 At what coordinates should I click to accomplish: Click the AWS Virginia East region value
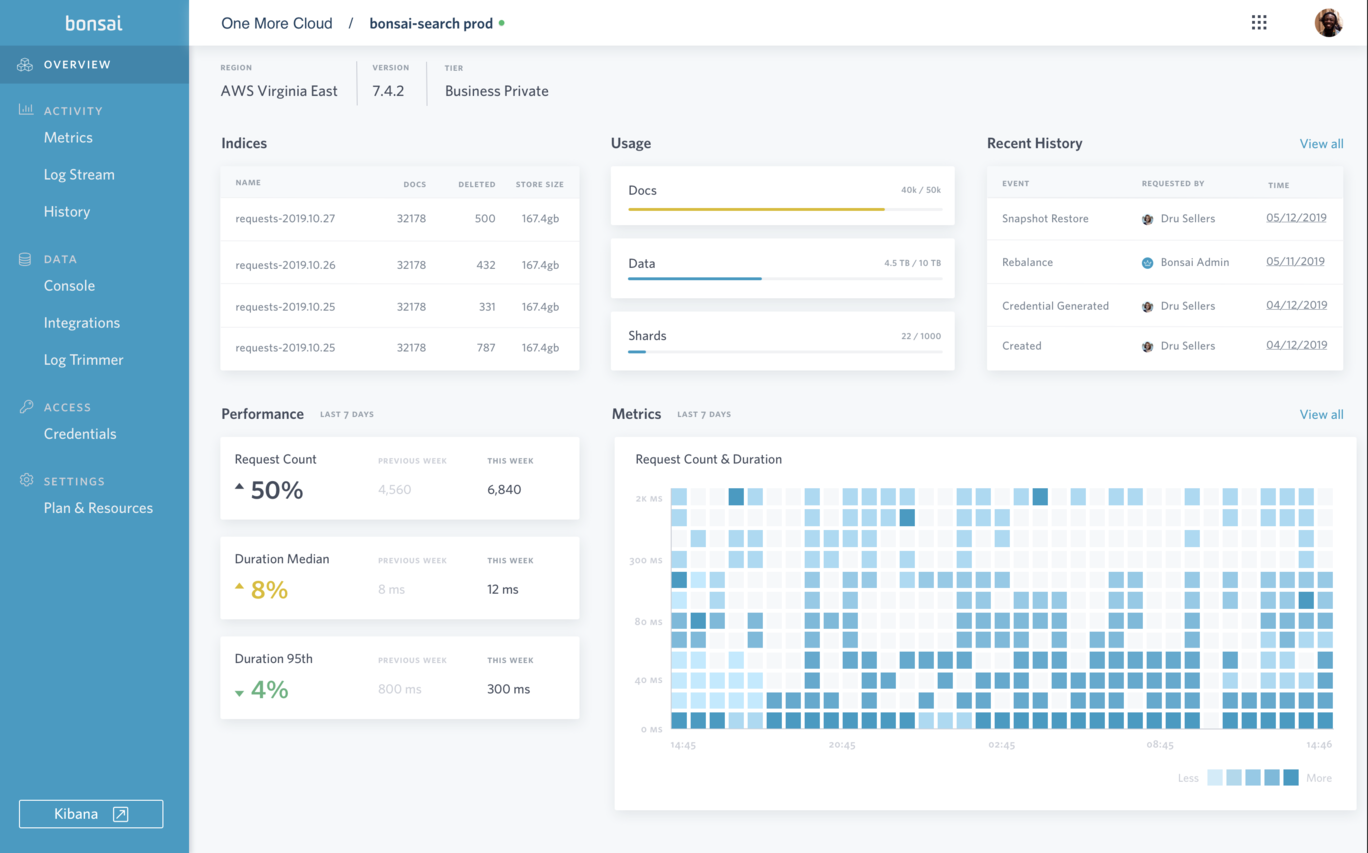pyautogui.click(x=279, y=91)
